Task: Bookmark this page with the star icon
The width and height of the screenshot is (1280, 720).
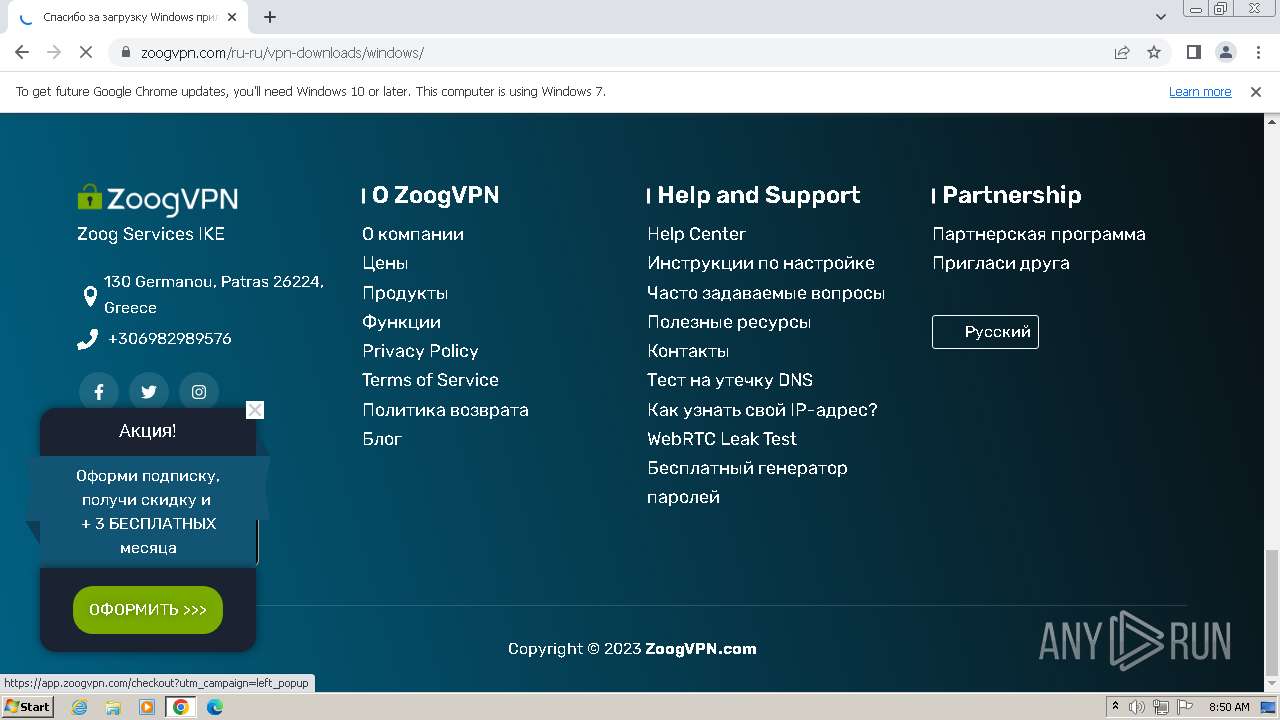Action: pos(1154,53)
